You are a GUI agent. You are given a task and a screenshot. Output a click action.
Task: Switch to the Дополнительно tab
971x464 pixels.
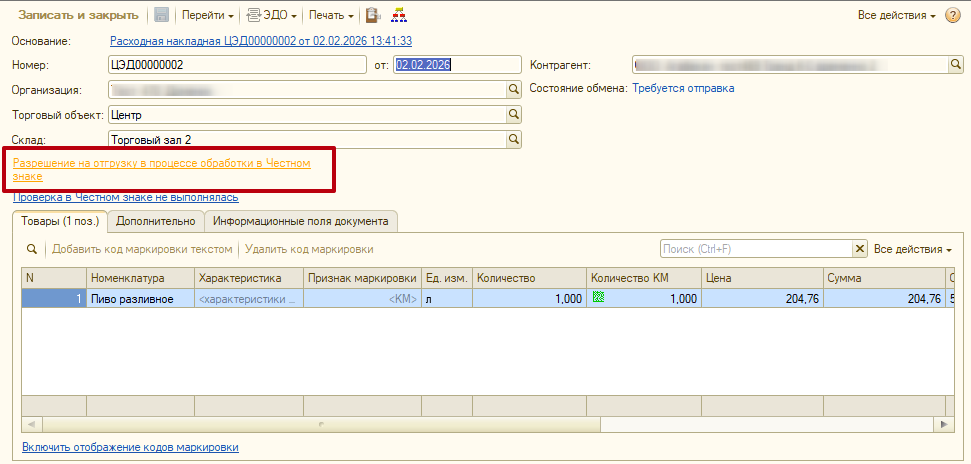point(155,221)
